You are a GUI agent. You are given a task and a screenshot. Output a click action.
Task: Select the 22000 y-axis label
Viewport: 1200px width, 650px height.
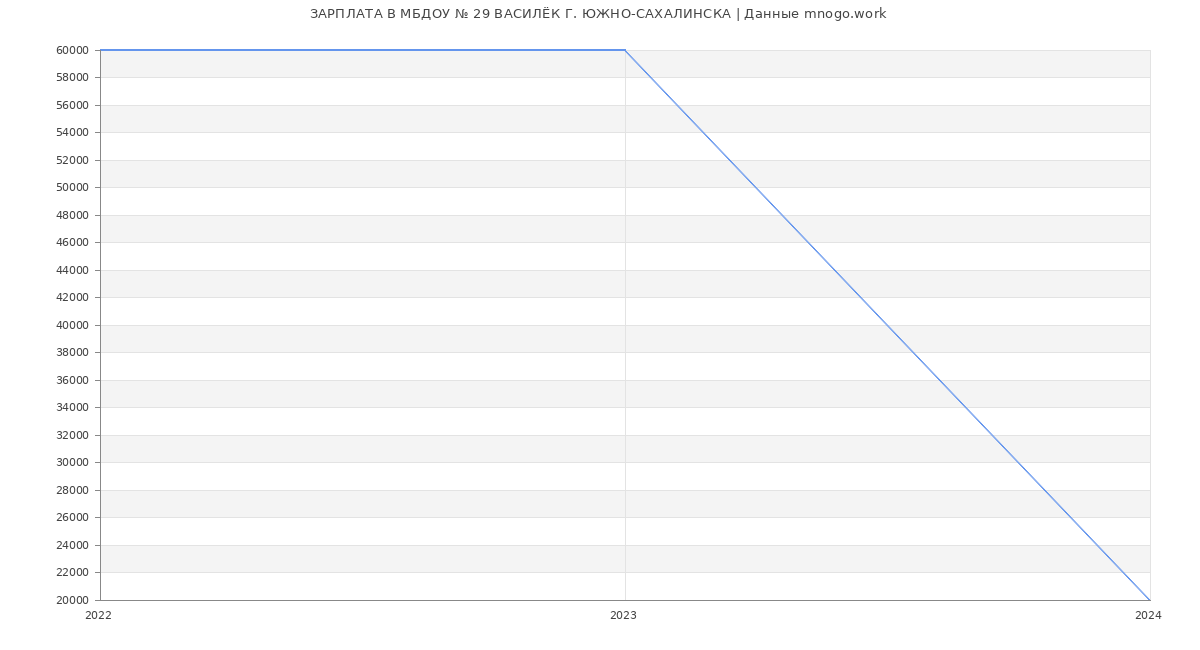point(73,573)
